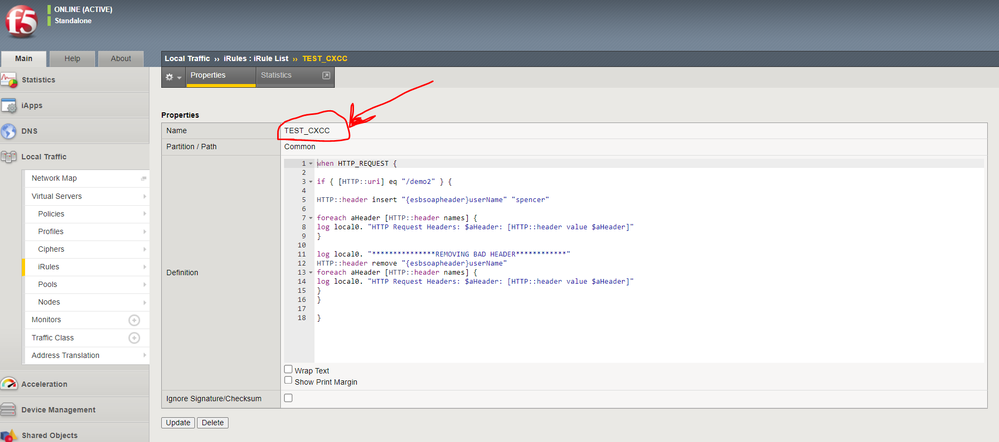Add a new Traffic Class with plus icon
Screen dimensions: 999x442
coord(134,338)
